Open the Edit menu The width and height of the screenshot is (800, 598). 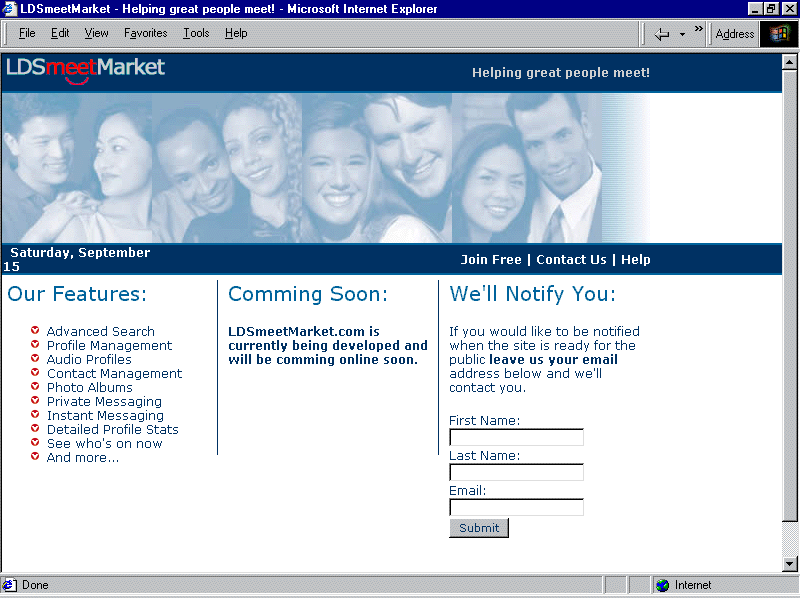click(x=60, y=33)
